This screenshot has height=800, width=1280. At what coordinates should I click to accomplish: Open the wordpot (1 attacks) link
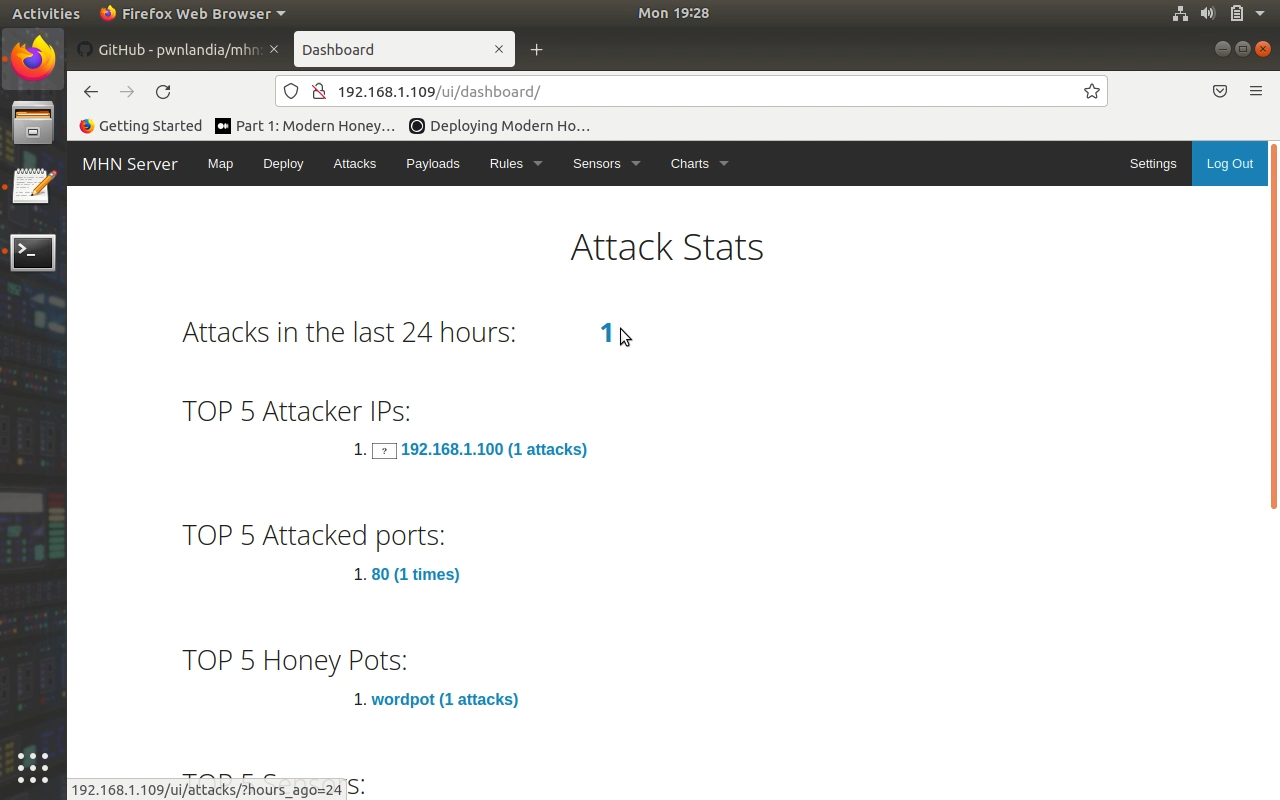point(444,700)
